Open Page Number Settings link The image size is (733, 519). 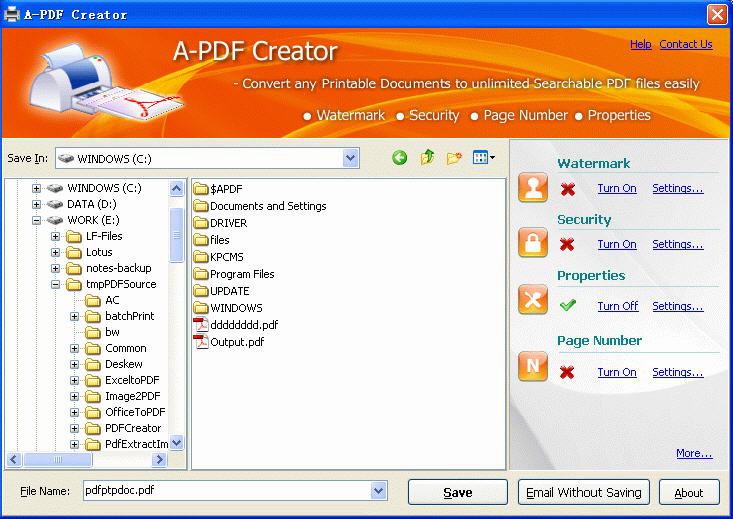[678, 372]
